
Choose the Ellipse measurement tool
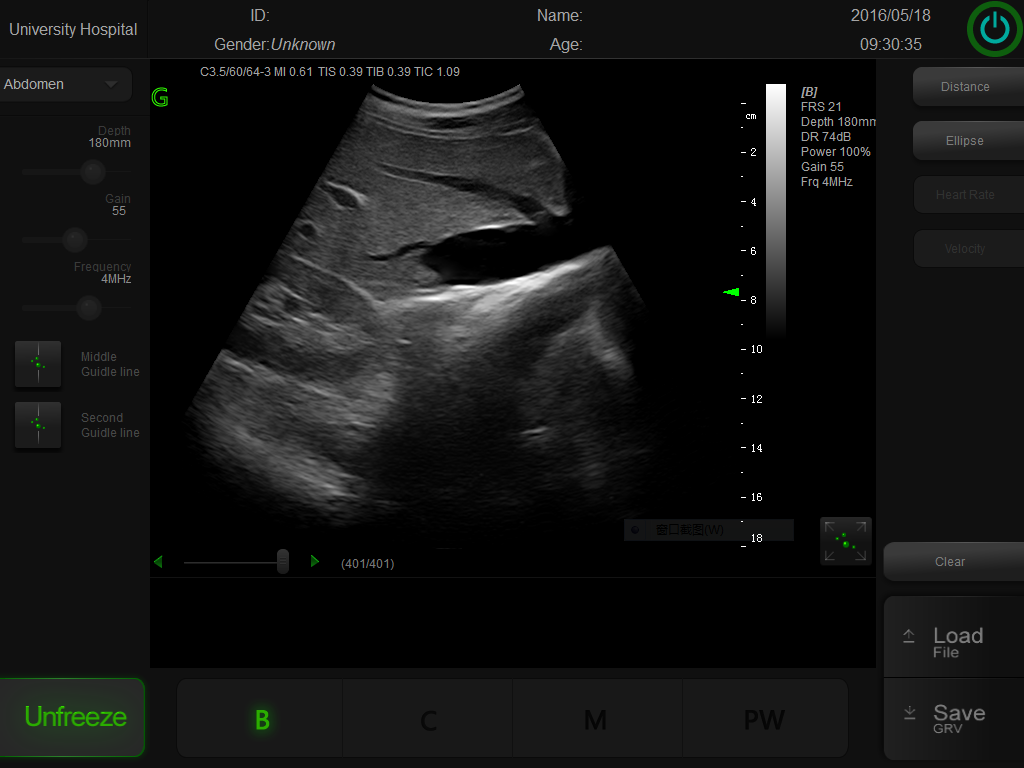964,141
